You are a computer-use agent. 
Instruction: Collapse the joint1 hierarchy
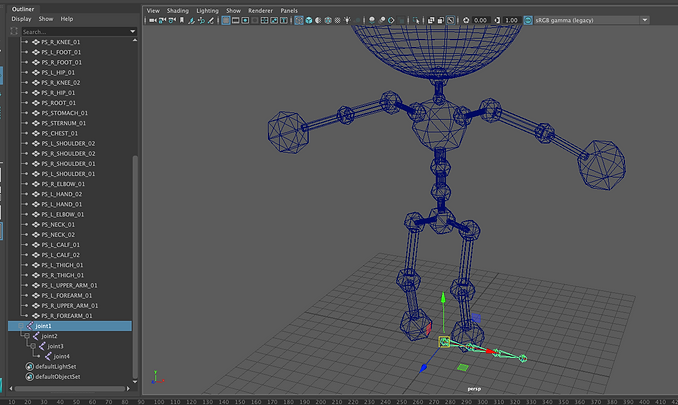pyautogui.click(x=21, y=326)
